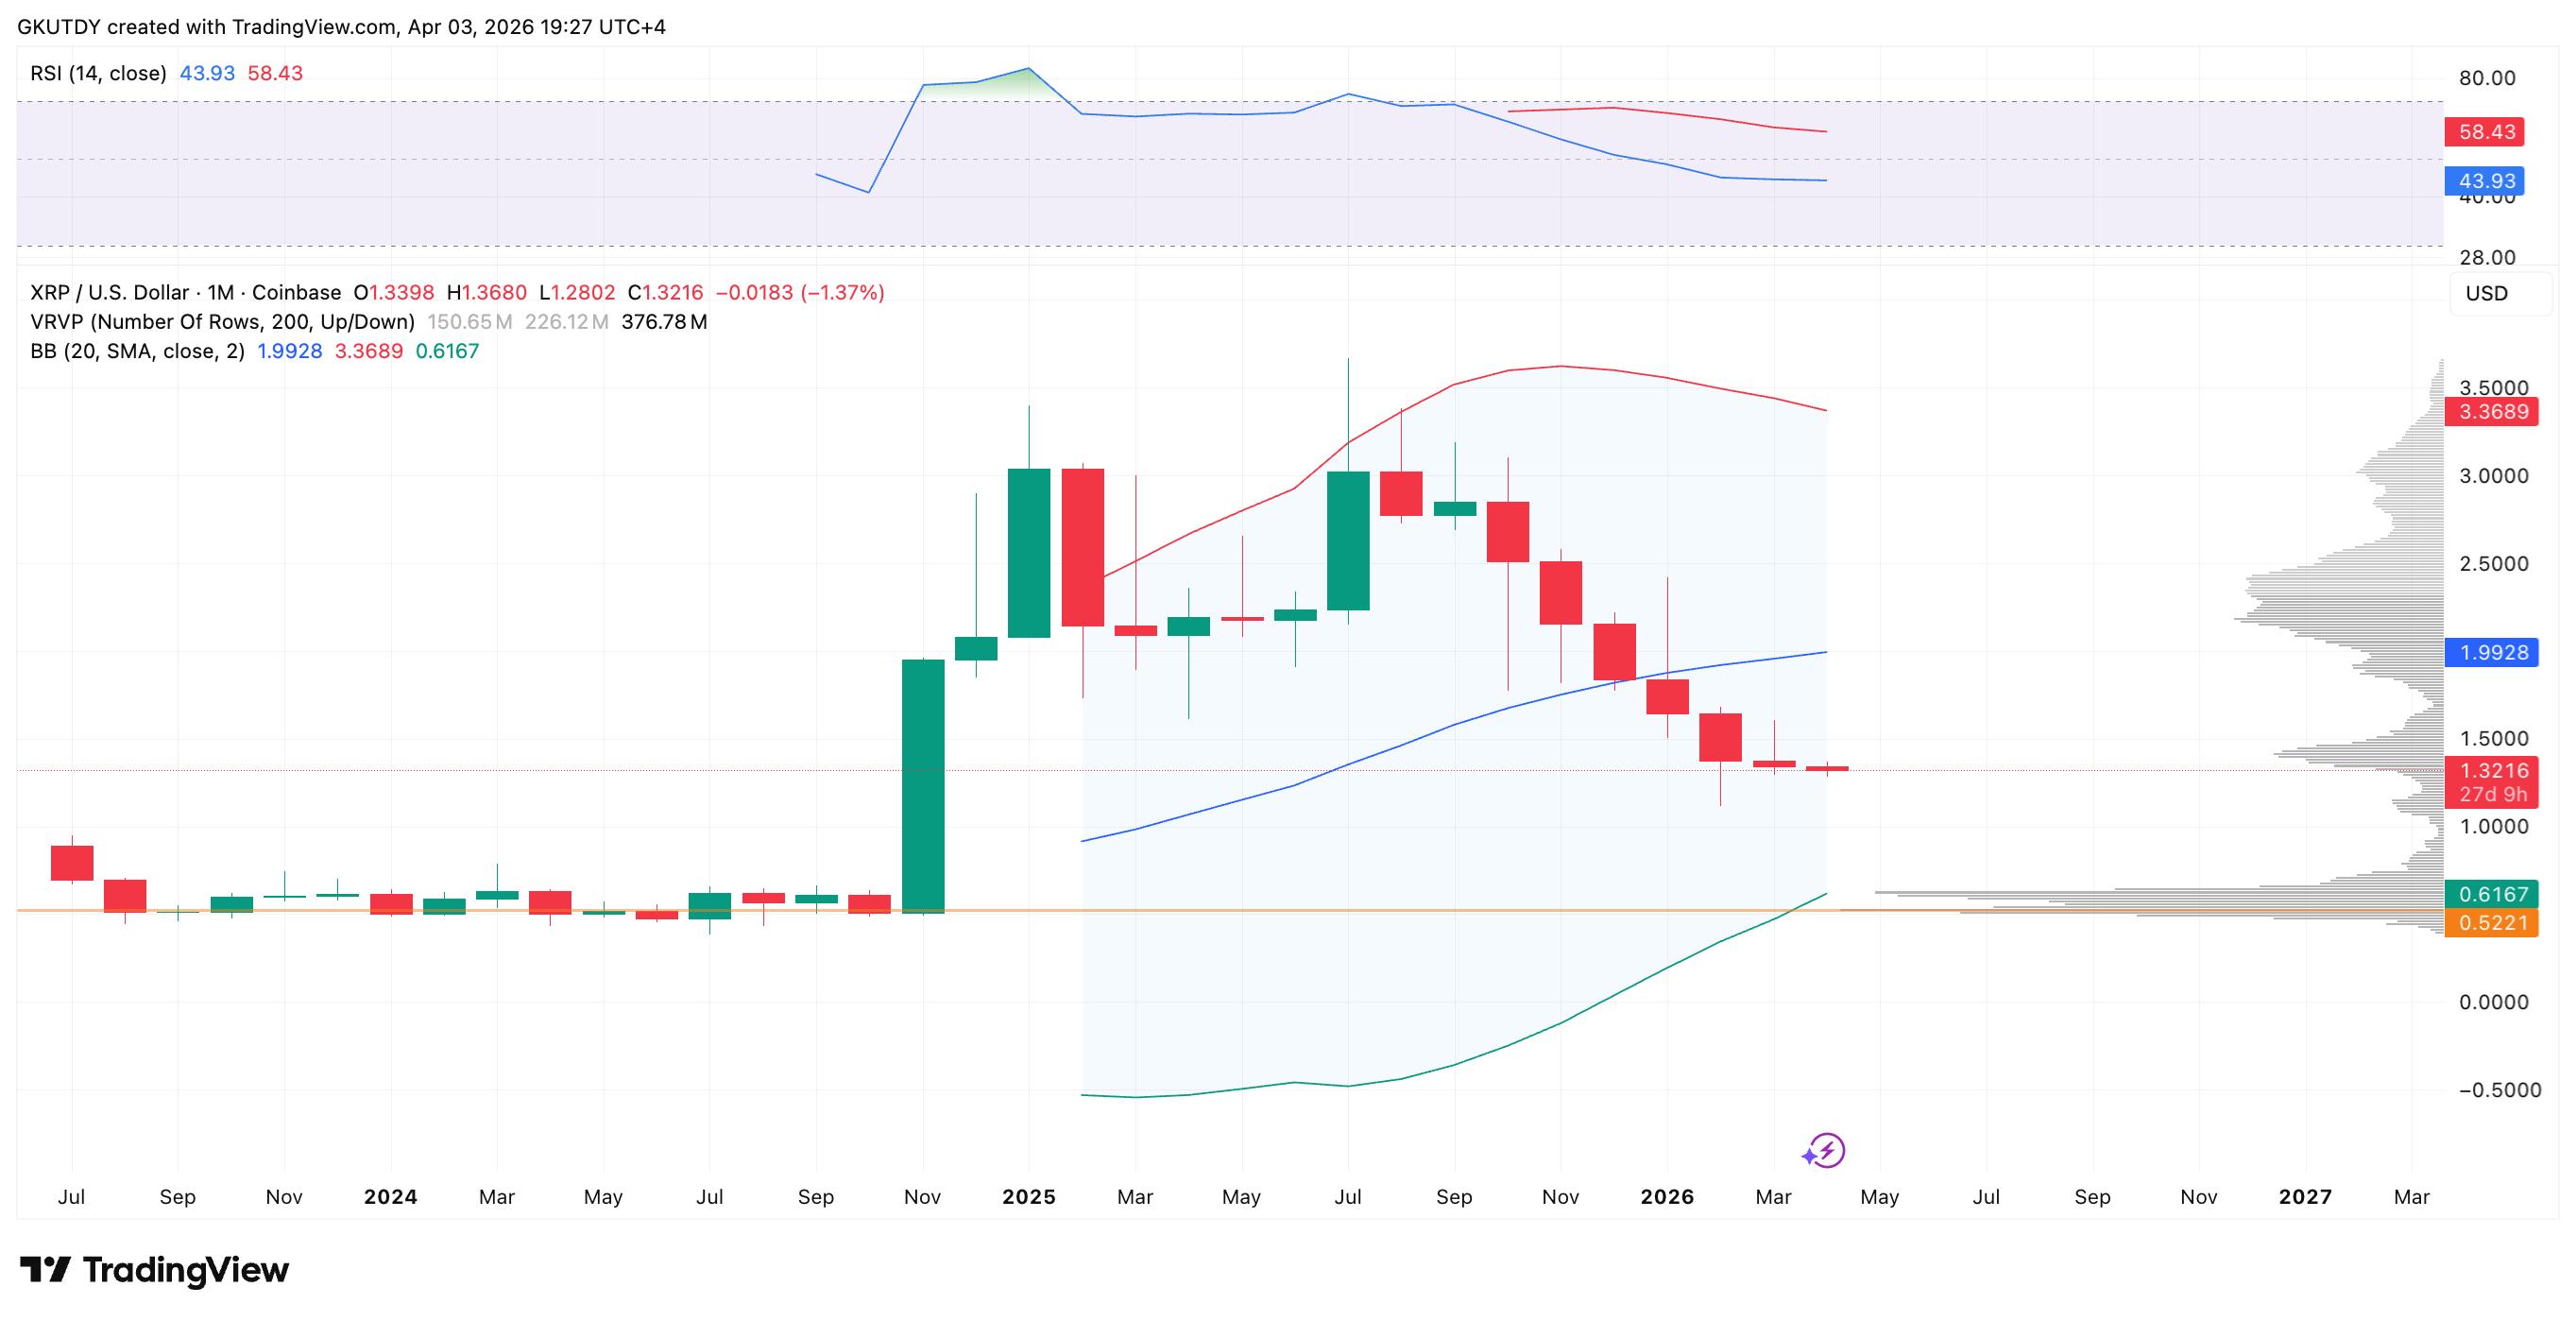Click the orange 0.5221 price label

tap(2491, 922)
